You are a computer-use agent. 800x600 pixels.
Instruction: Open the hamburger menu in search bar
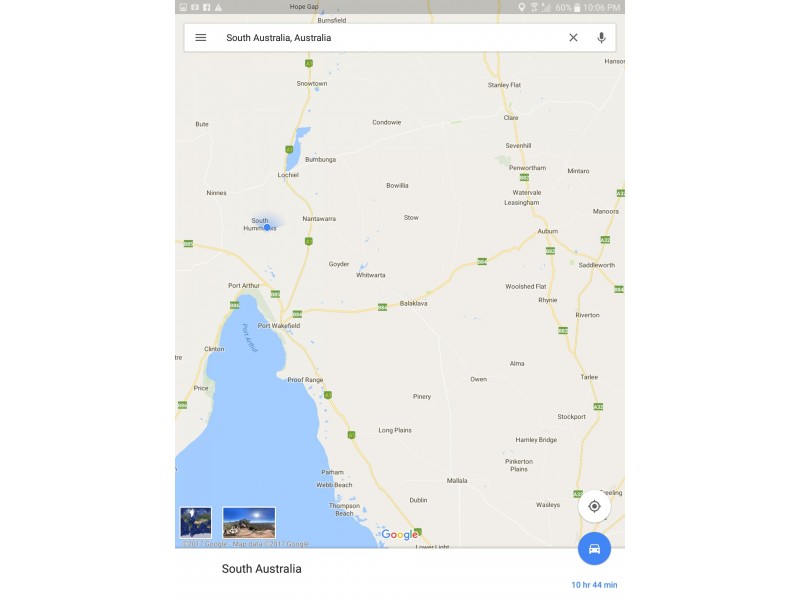point(201,38)
